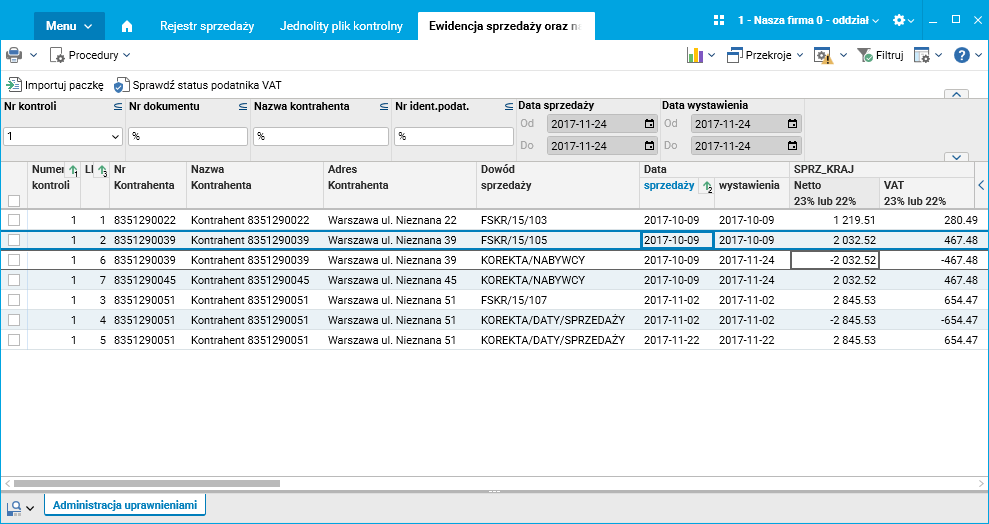Viewport: 989px width, 524px height.
Task: Open calendar for Data wystawienia Do
Action: (x=792, y=146)
